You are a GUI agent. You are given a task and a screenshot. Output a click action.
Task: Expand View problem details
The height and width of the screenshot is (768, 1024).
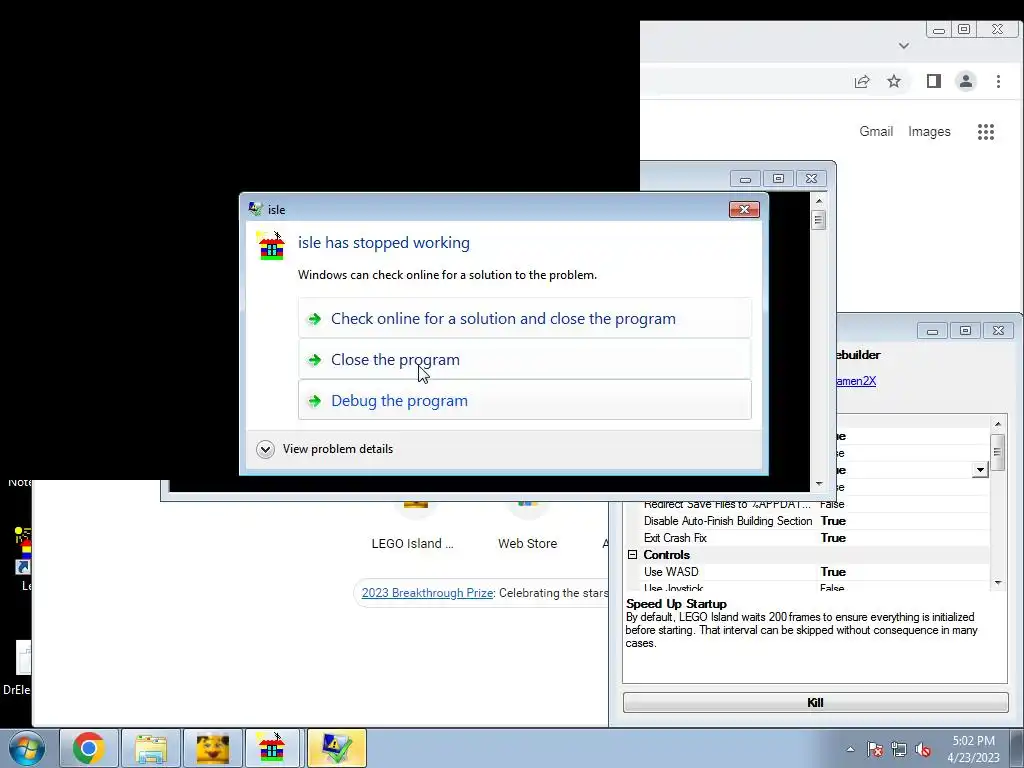[x=325, y=449]
